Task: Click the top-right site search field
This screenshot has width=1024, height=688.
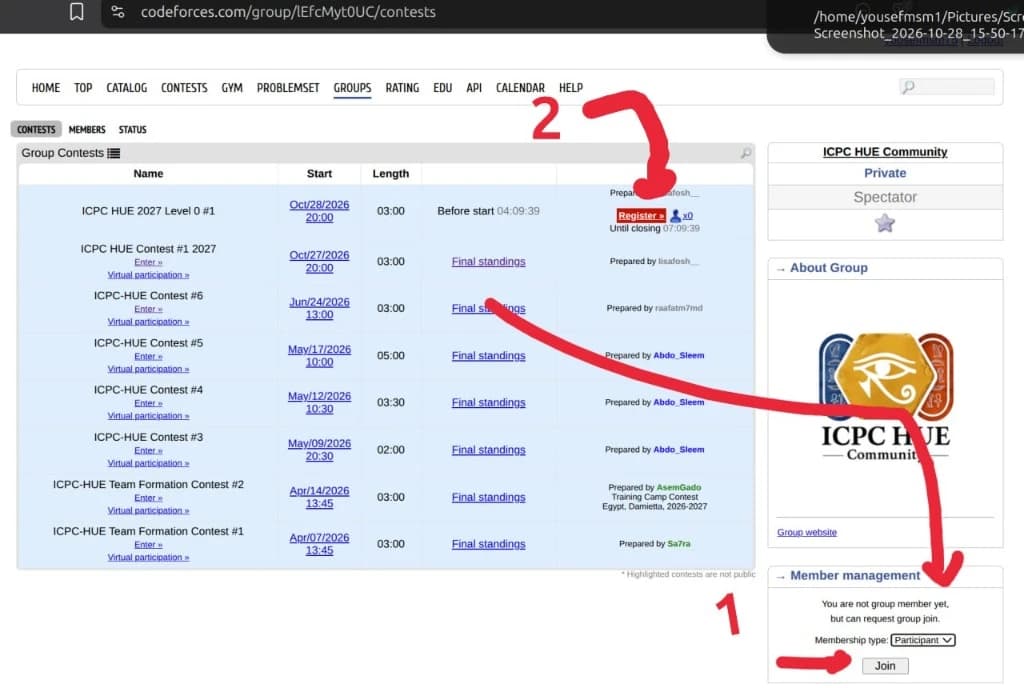Action: [x=947, y=87]
